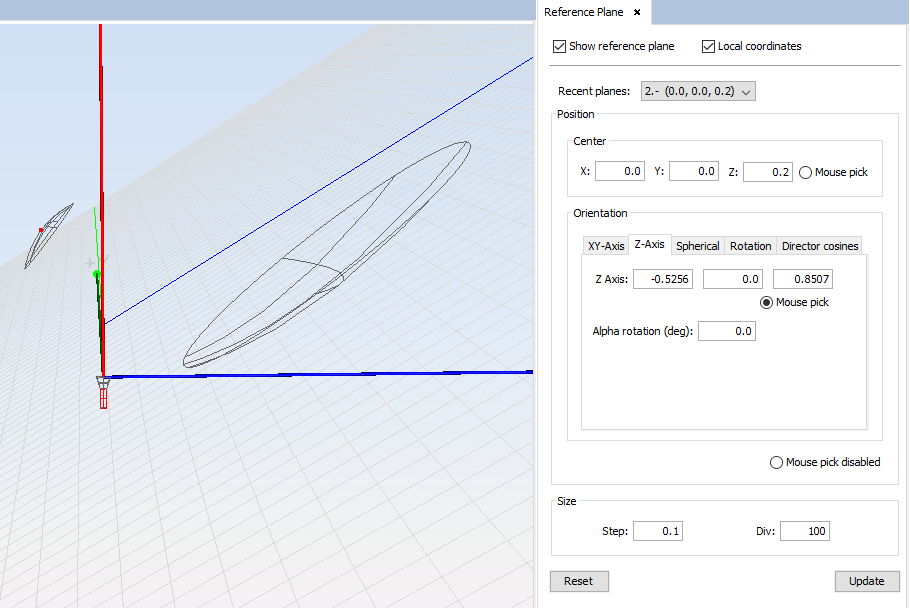Click the Center X input field
Viewport: 910px width, 608px height.
pos(619,172)
